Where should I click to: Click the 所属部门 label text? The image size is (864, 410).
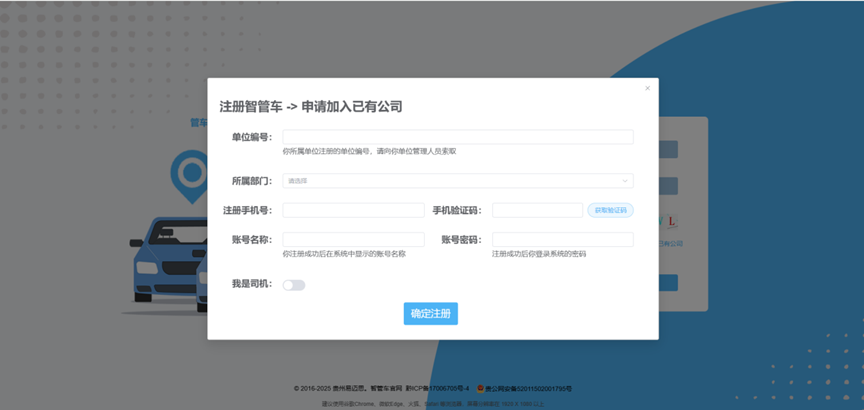(x=252, y=181)
